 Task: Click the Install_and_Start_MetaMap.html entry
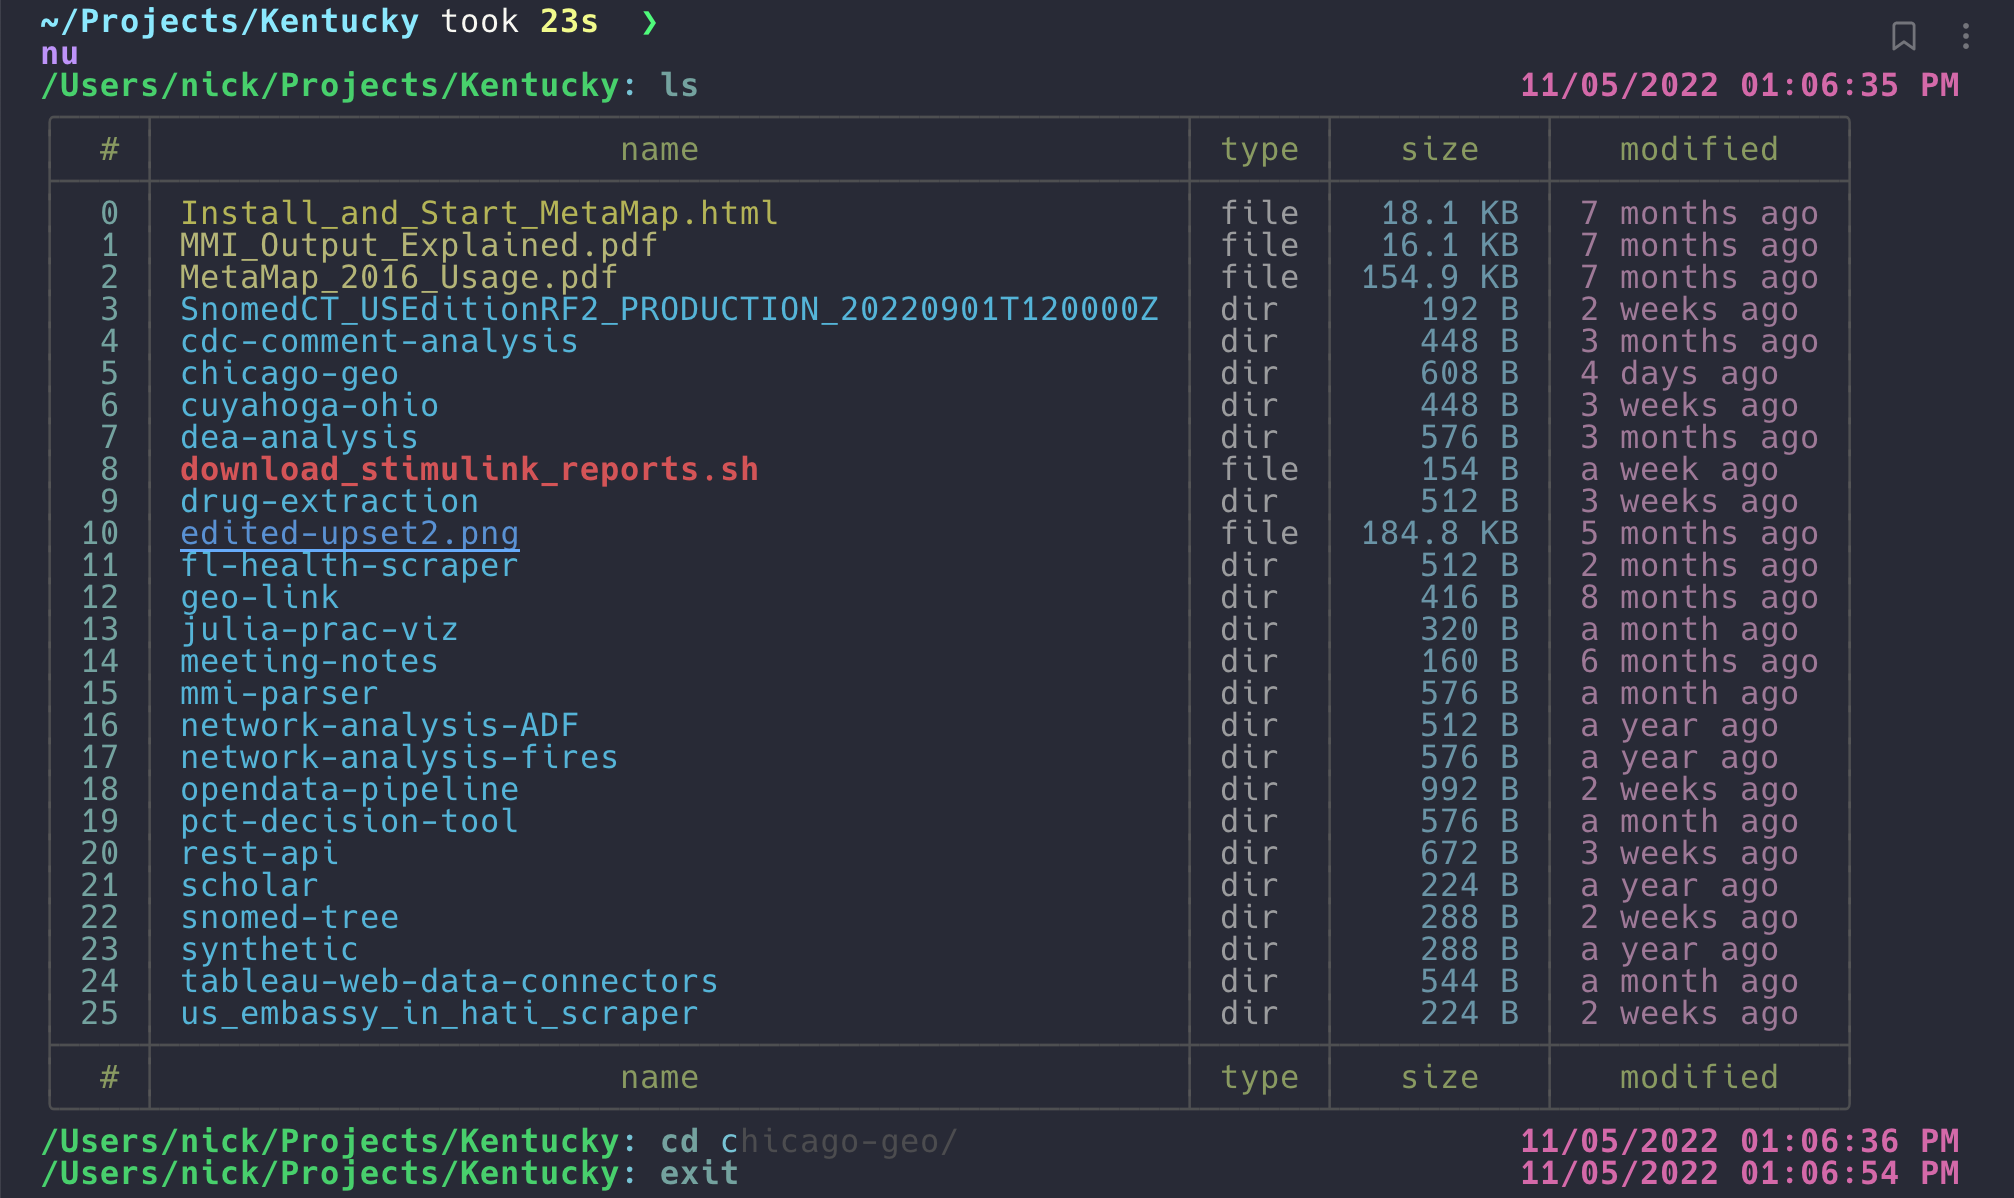(478, 213)
